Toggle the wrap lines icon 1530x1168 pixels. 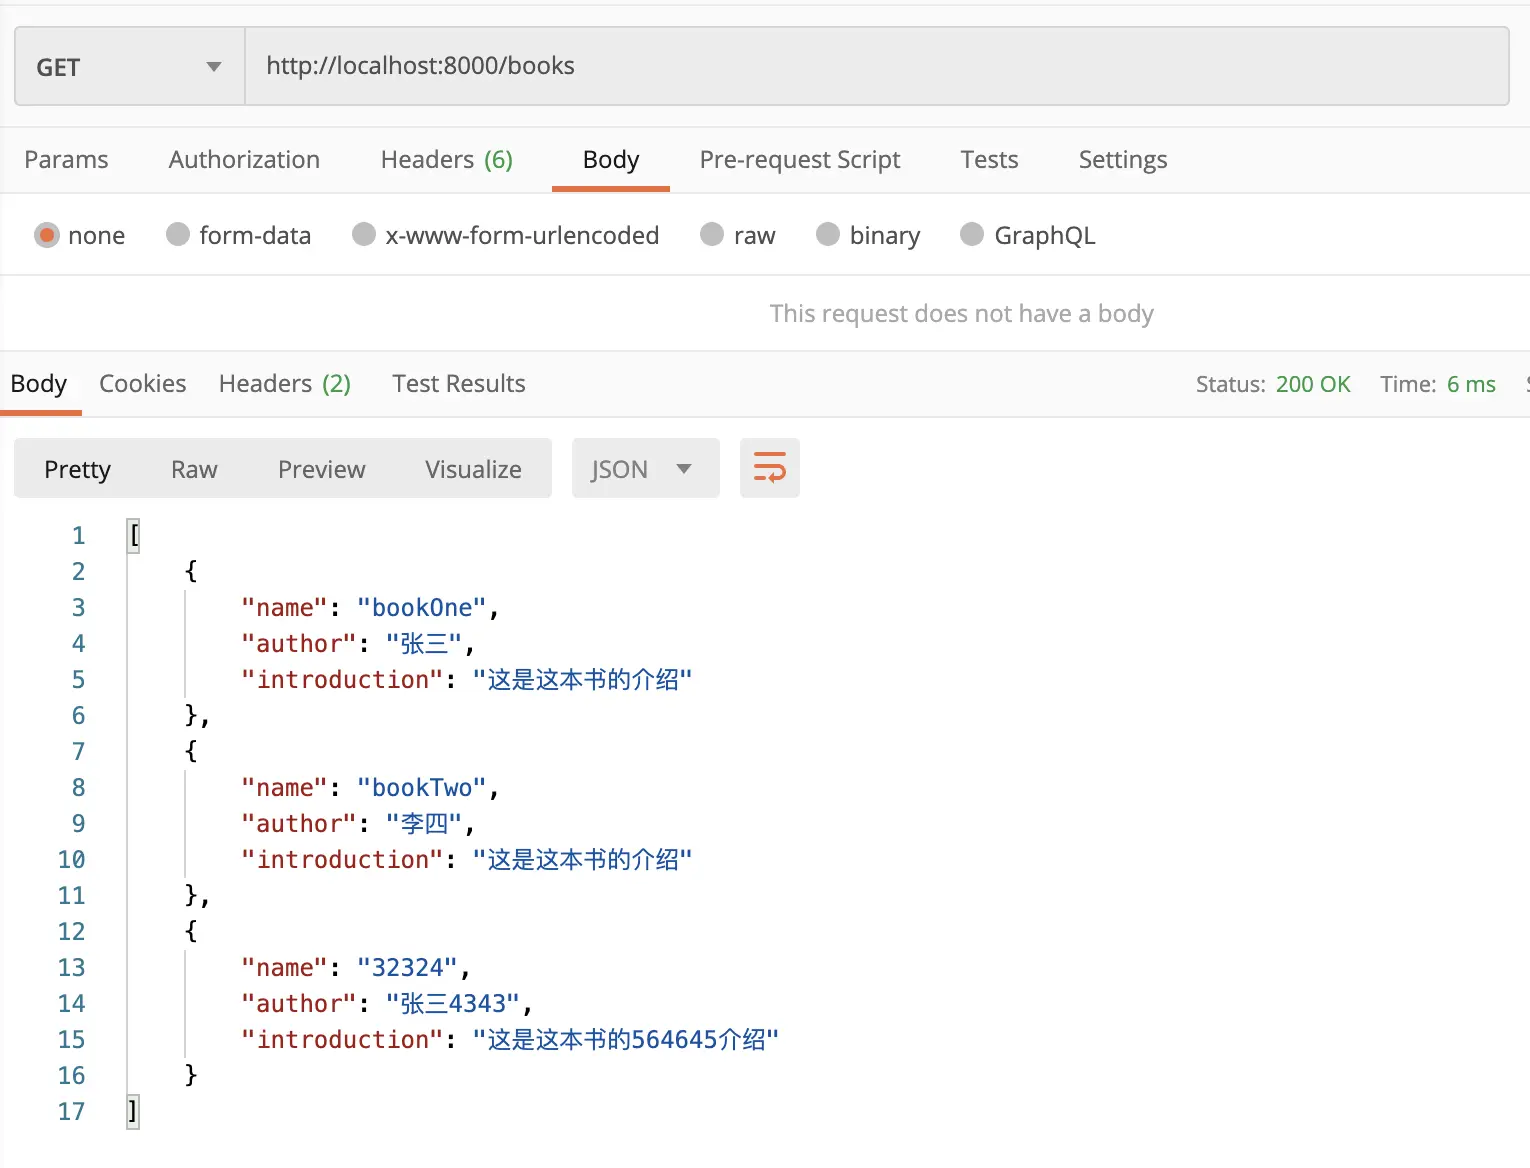point(769,468)
